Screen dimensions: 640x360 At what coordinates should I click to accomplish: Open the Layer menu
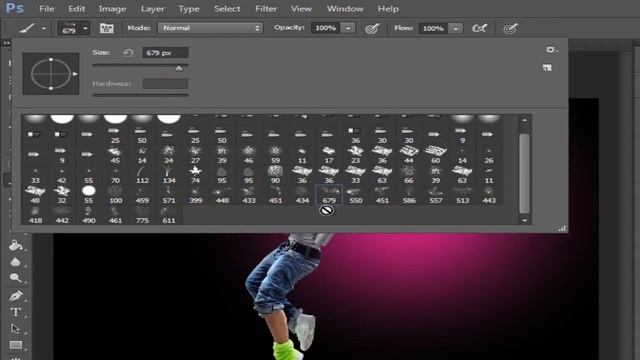pyautogui.click(x=152, y=9)
